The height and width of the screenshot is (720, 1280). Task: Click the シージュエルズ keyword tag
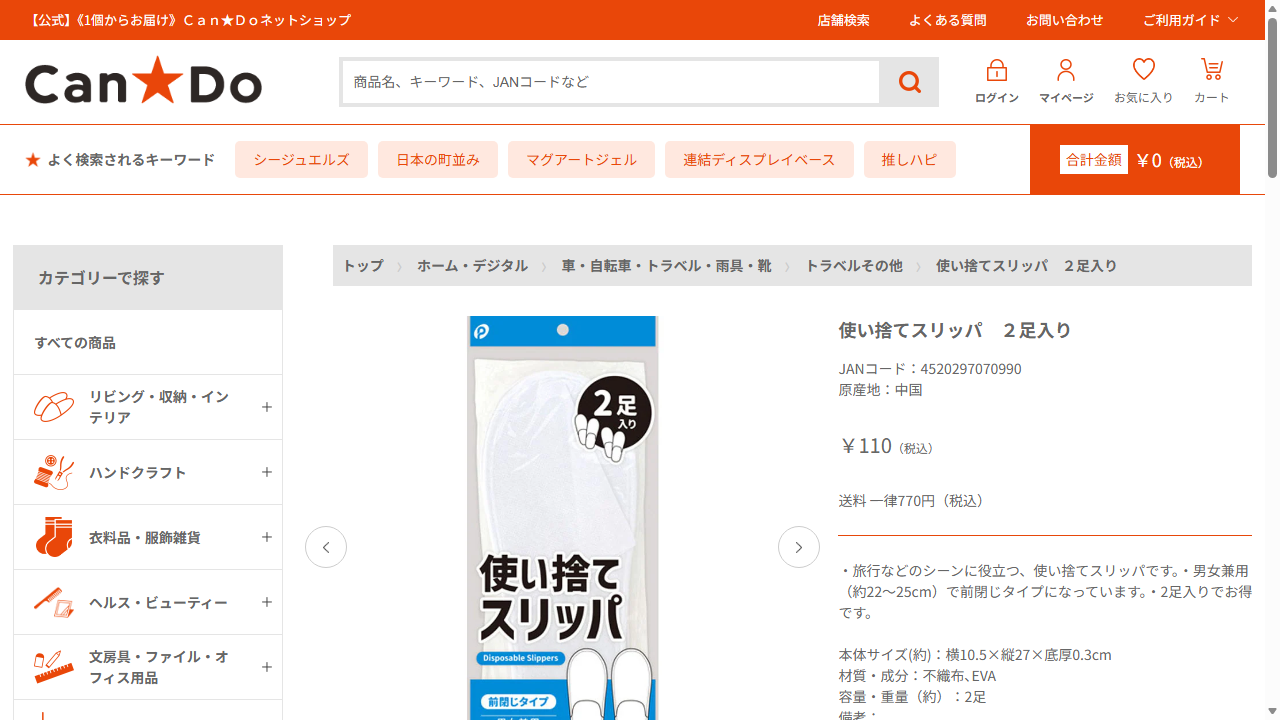[301, 160]
